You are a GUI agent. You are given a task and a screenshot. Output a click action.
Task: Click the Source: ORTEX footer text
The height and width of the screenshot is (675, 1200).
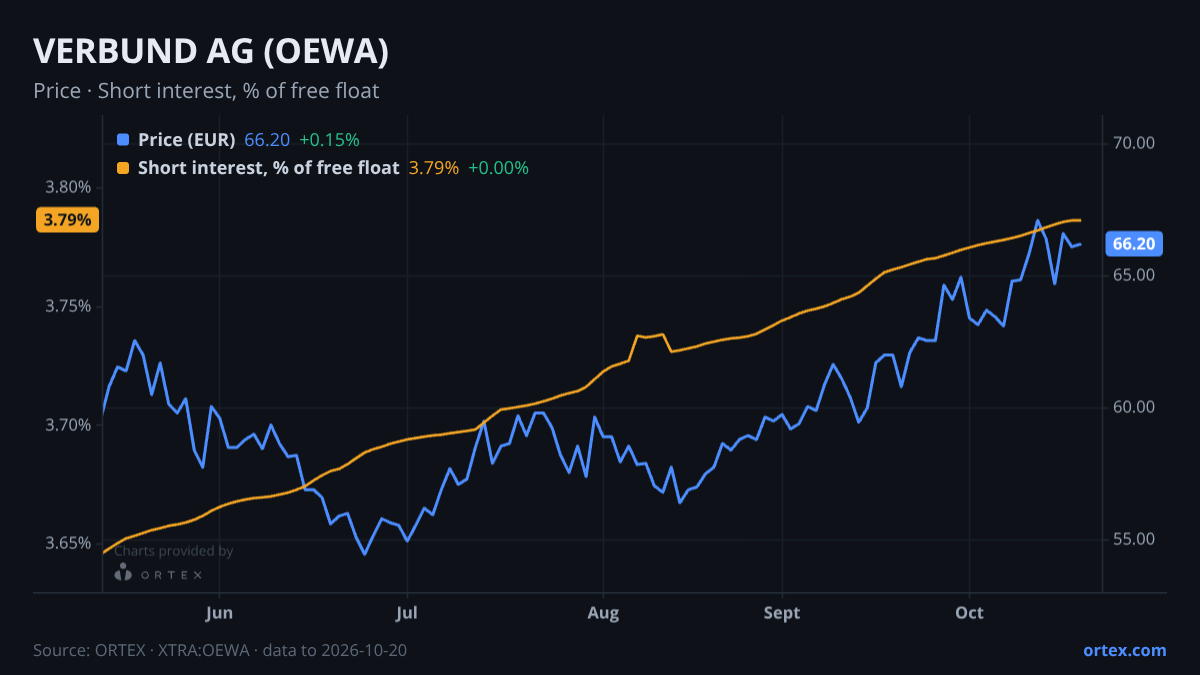220,650
